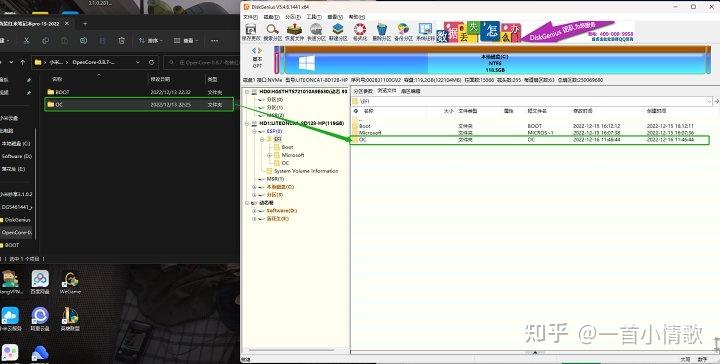Open the path dropdown in DiskGenius file browser
The width and height of the screenshot is (720, 364).
click(x=709, y=101)
